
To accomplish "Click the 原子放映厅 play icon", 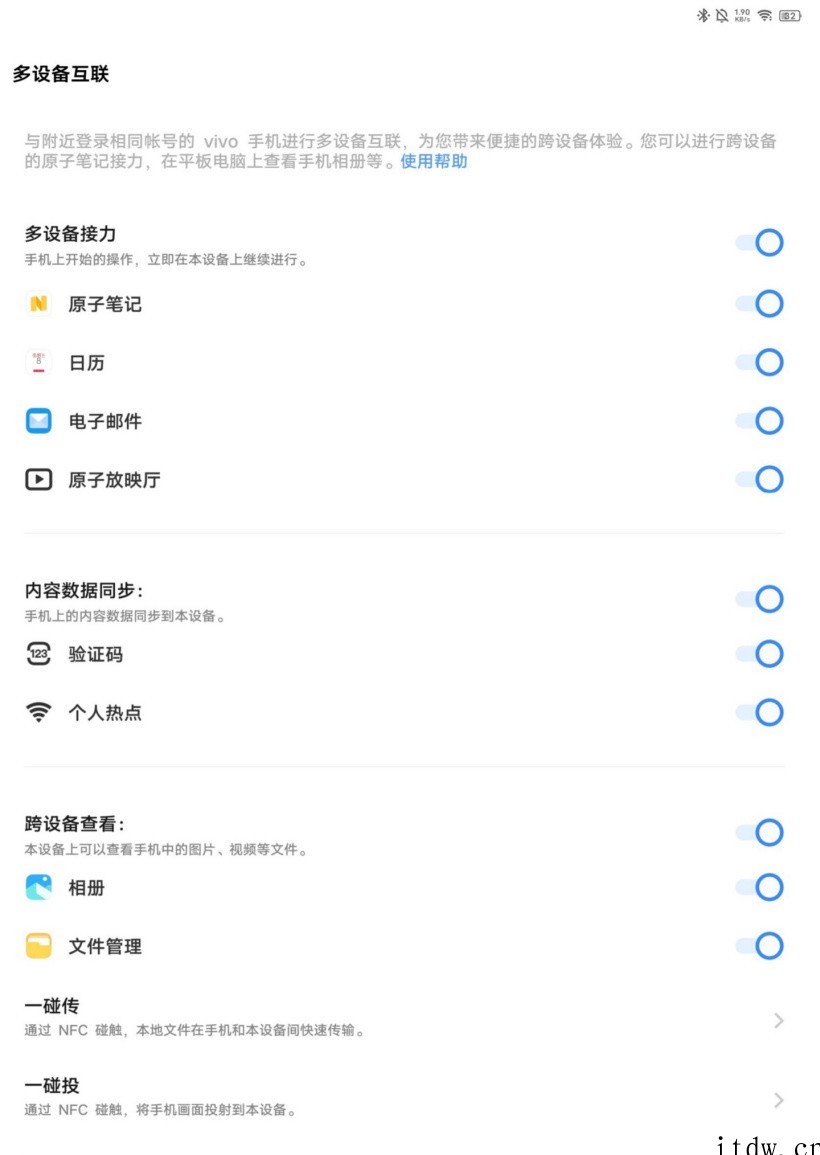I will coord(38,480).
